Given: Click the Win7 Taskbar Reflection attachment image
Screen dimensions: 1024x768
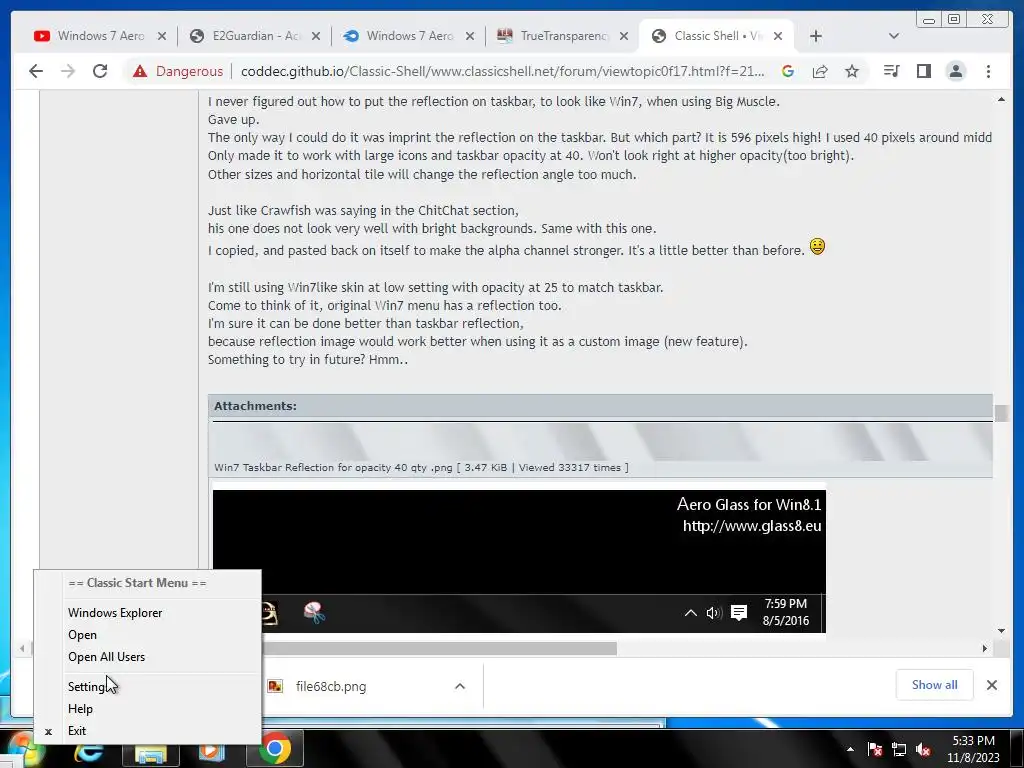Looking at the screenshot, I should pyautogui.click(x=602, y=441).
